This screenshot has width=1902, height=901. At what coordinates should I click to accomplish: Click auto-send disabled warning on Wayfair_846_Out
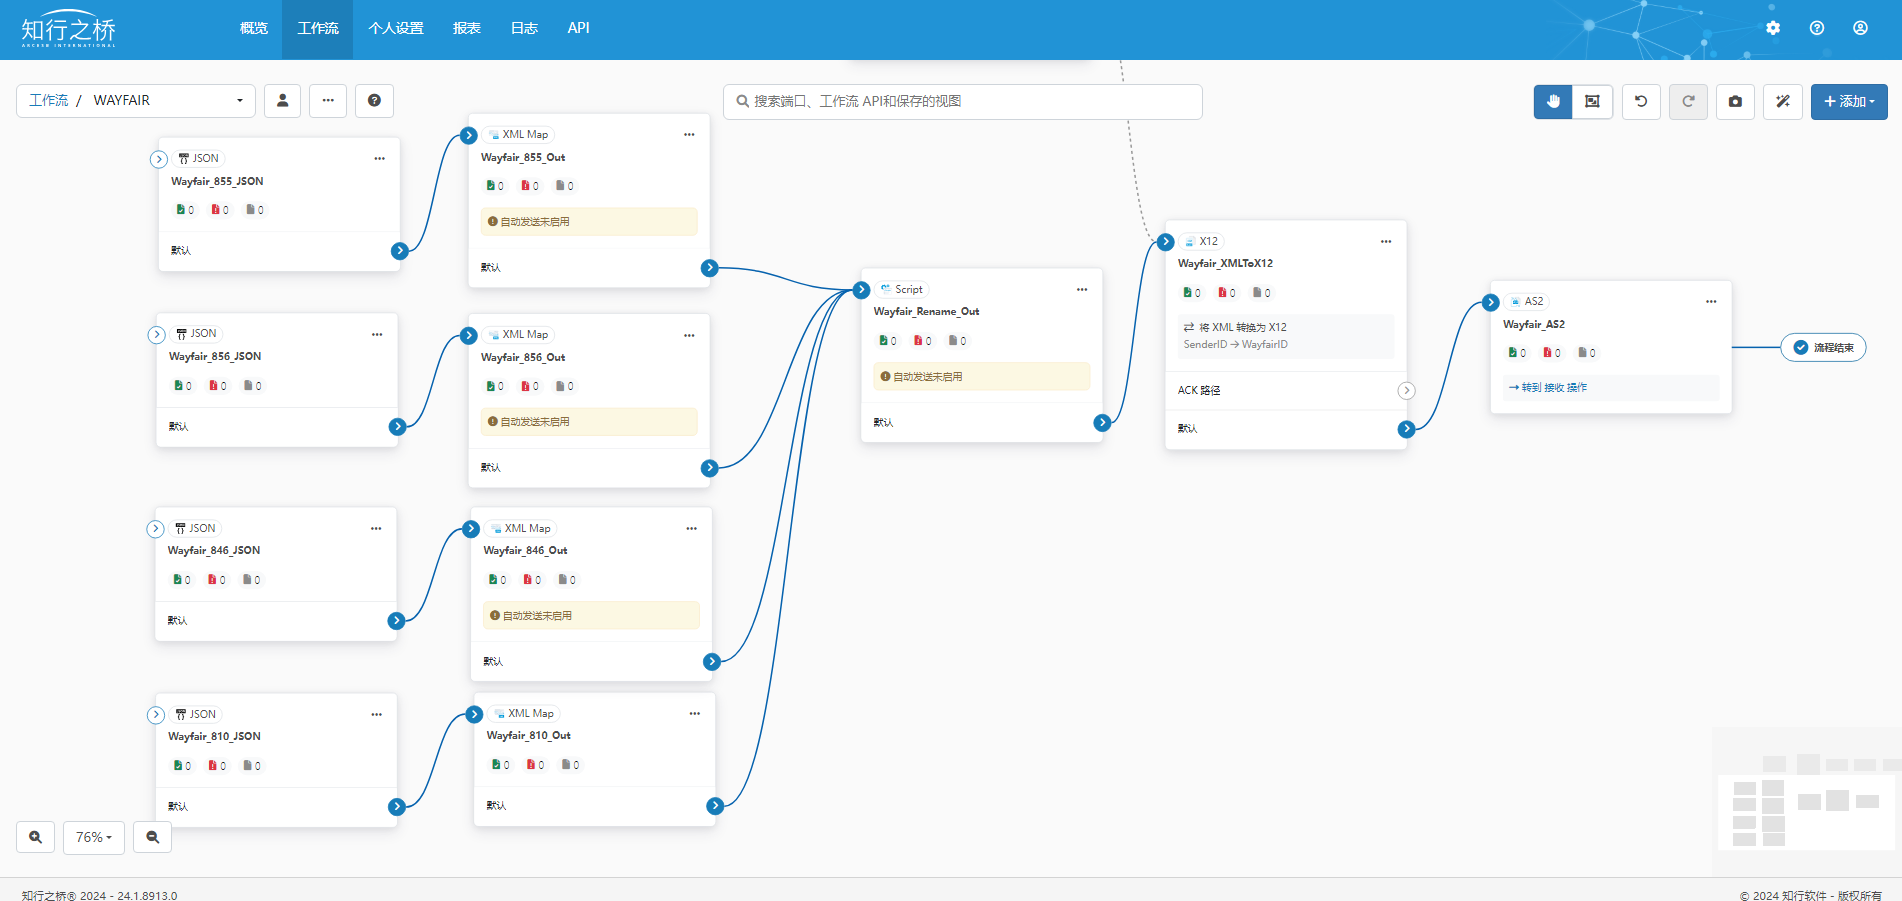pyautogui.click(x=591, y=616)
